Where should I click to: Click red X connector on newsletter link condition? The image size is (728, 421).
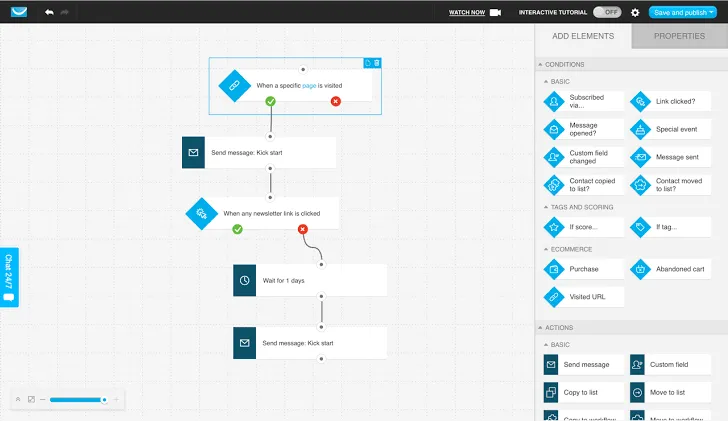pos(302,229)
